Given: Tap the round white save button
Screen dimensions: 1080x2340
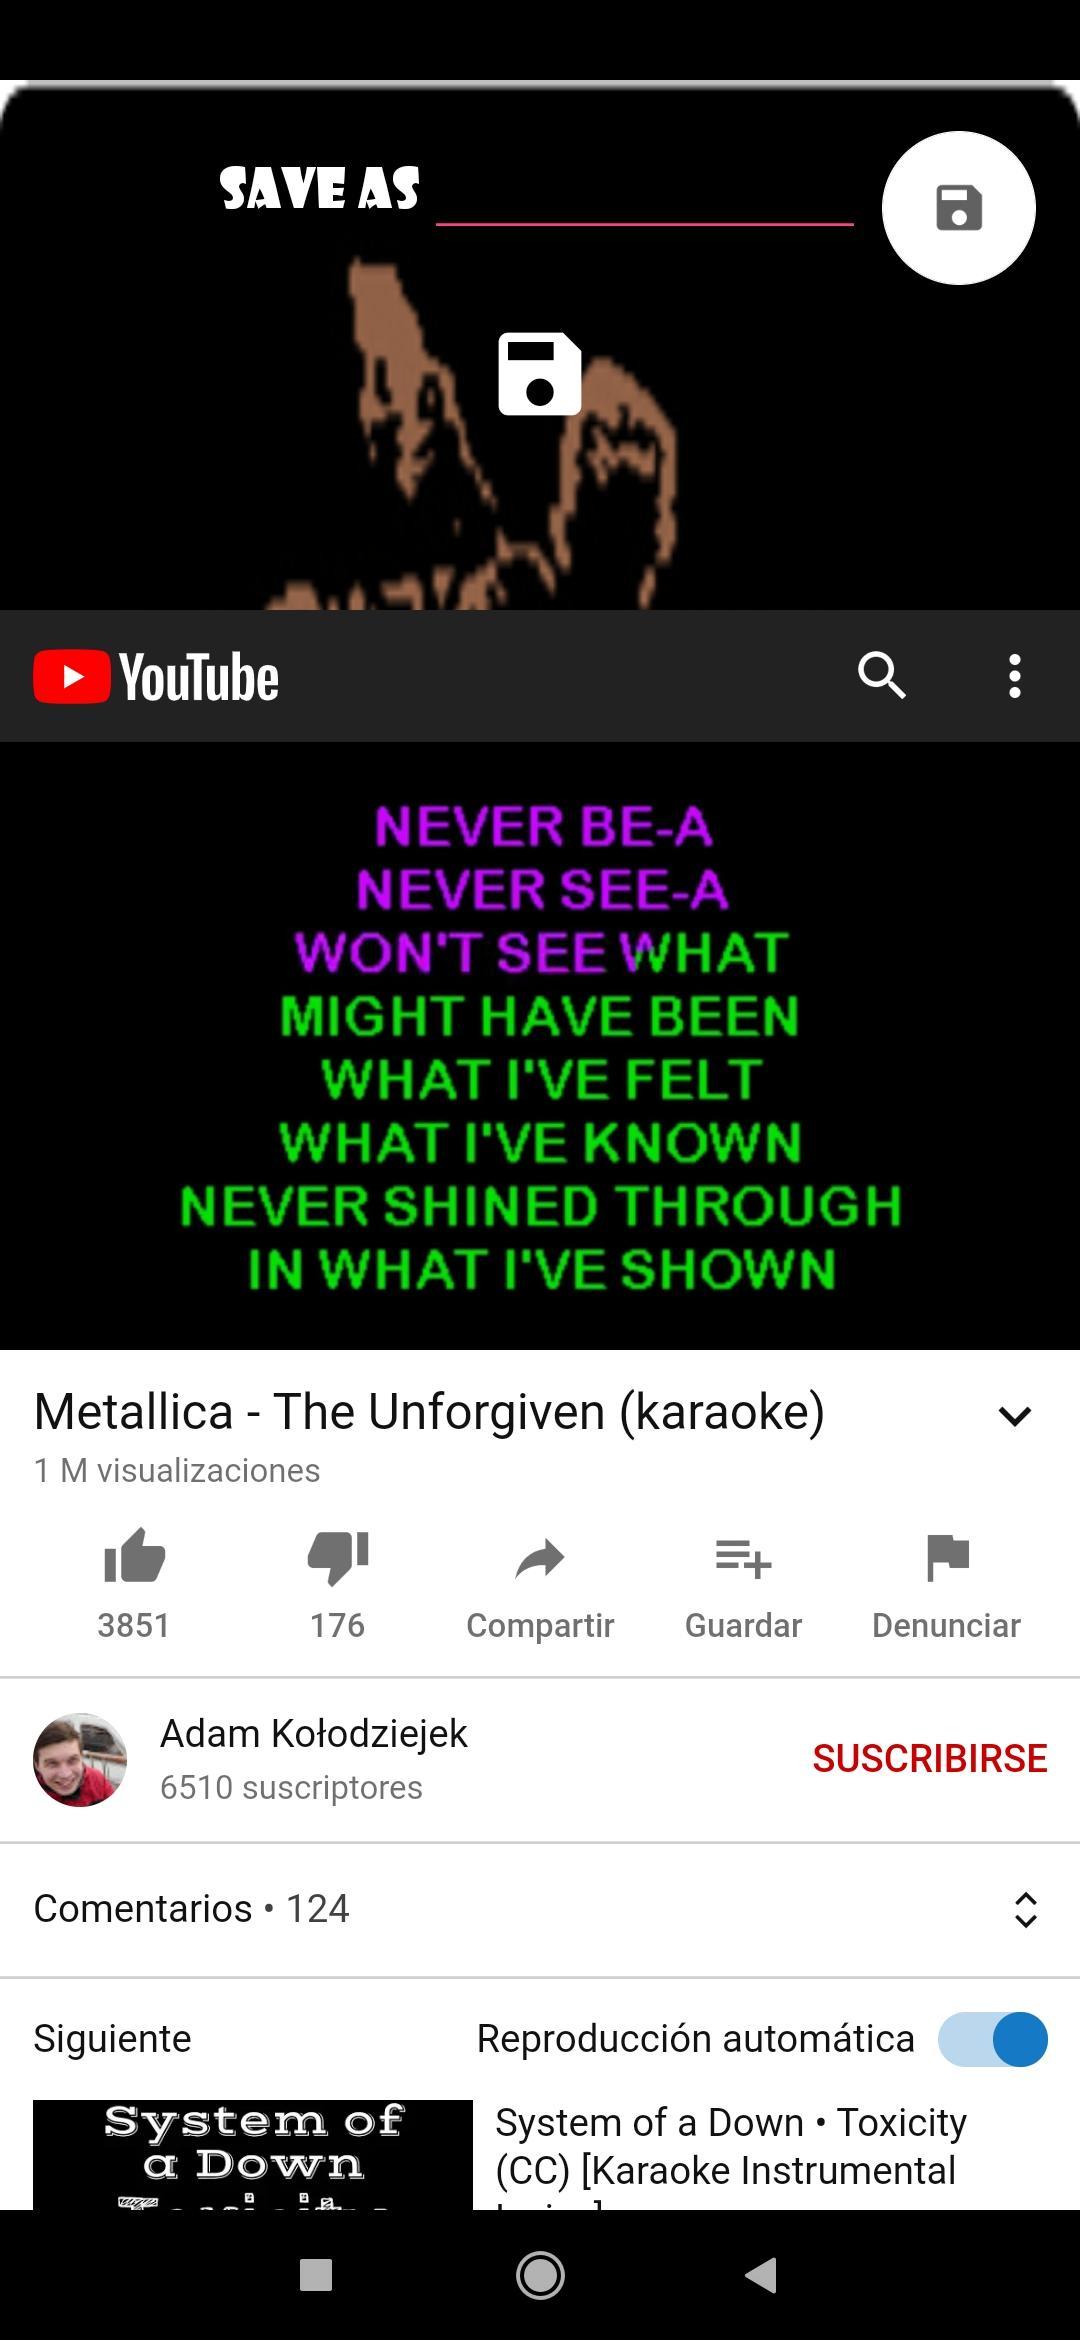Looking at the screenshot, I should tap(958, 208).
